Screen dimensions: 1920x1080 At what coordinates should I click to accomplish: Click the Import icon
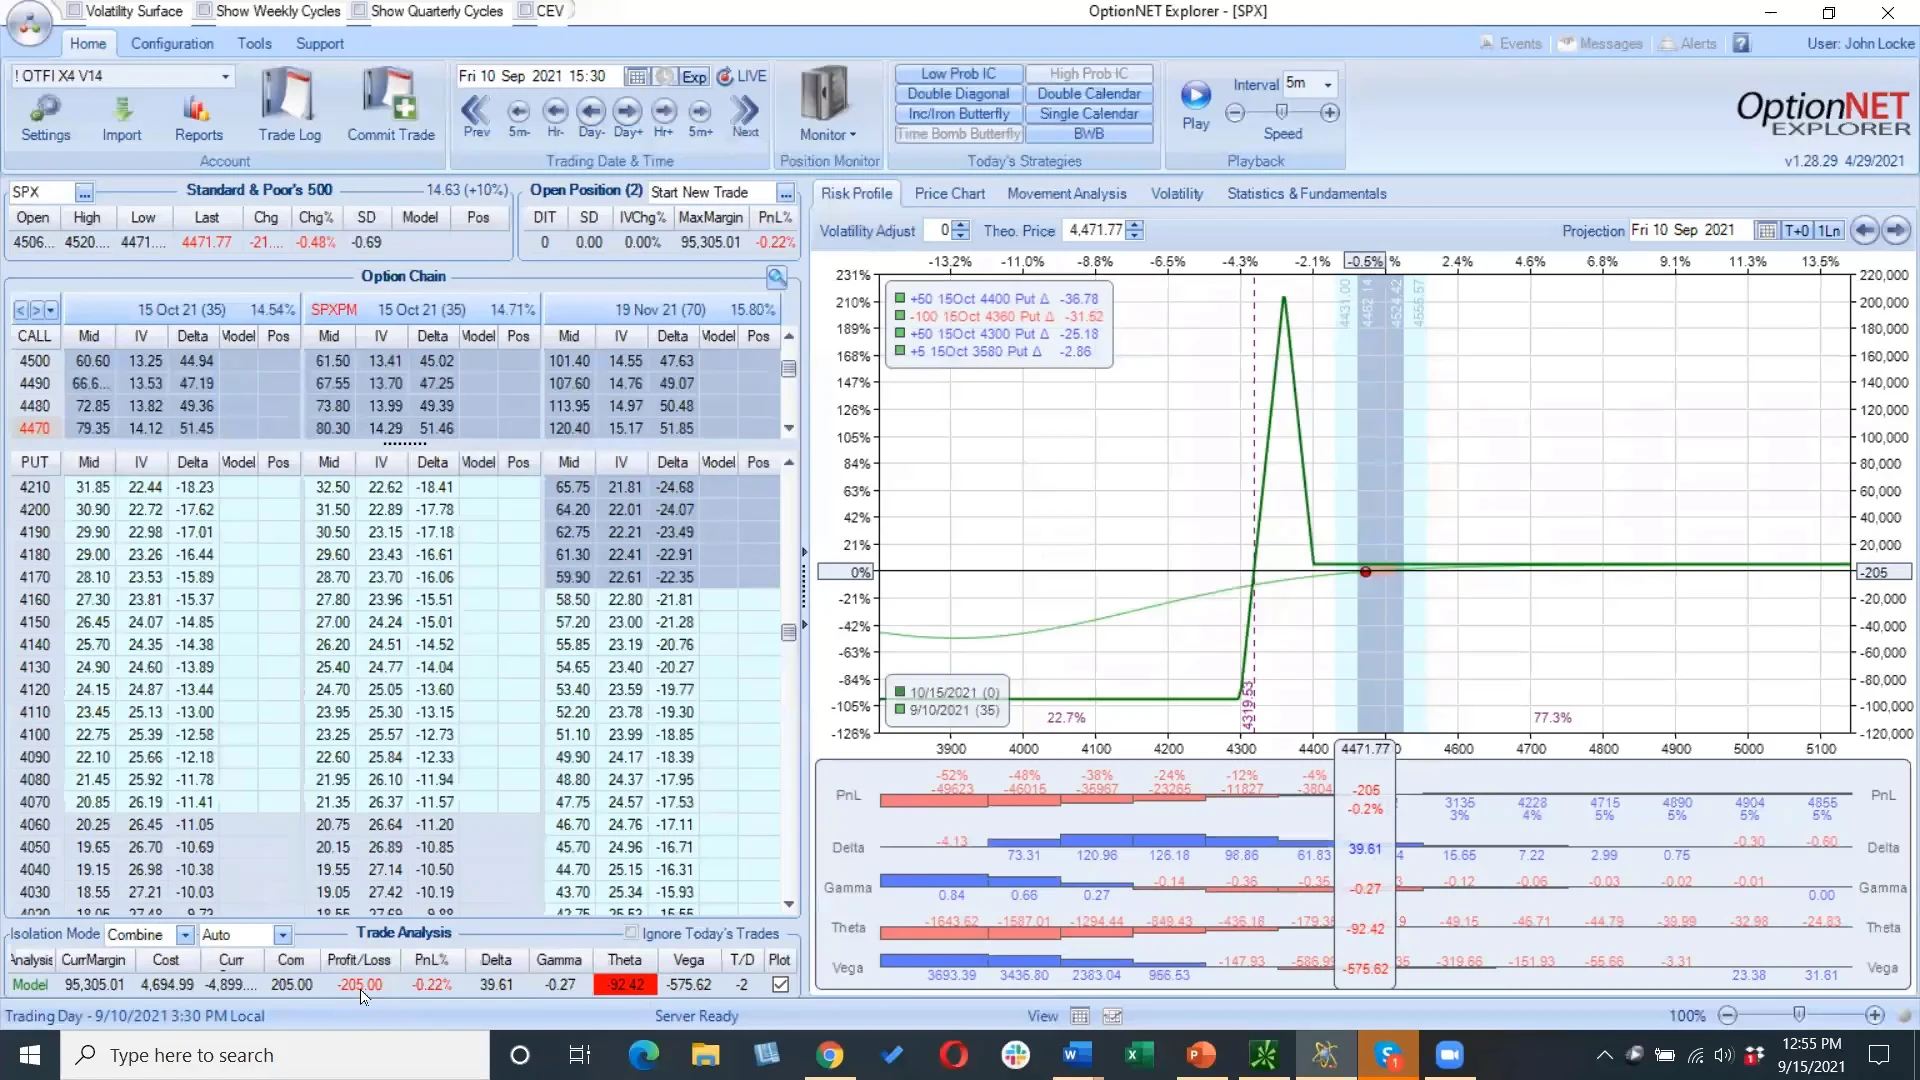coord(122,118)
